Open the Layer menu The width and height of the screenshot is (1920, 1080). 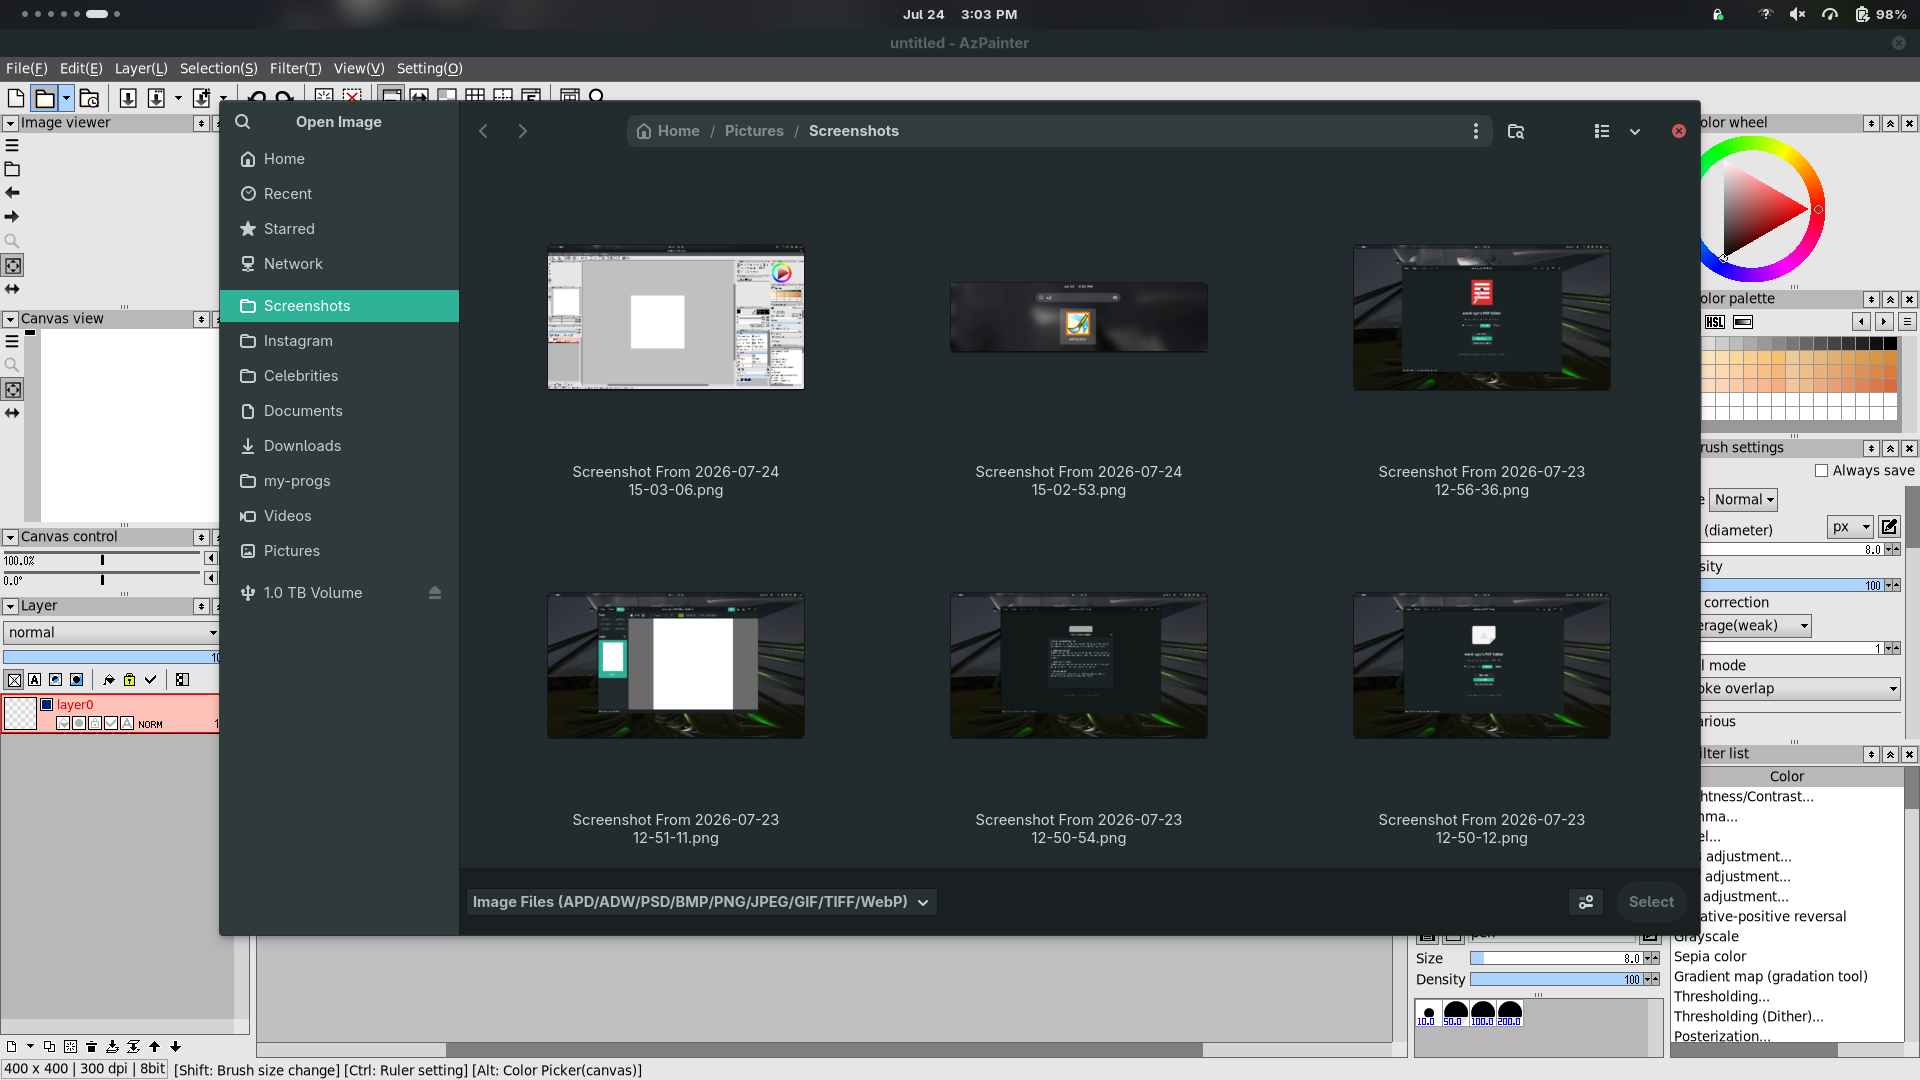point(141,68)
